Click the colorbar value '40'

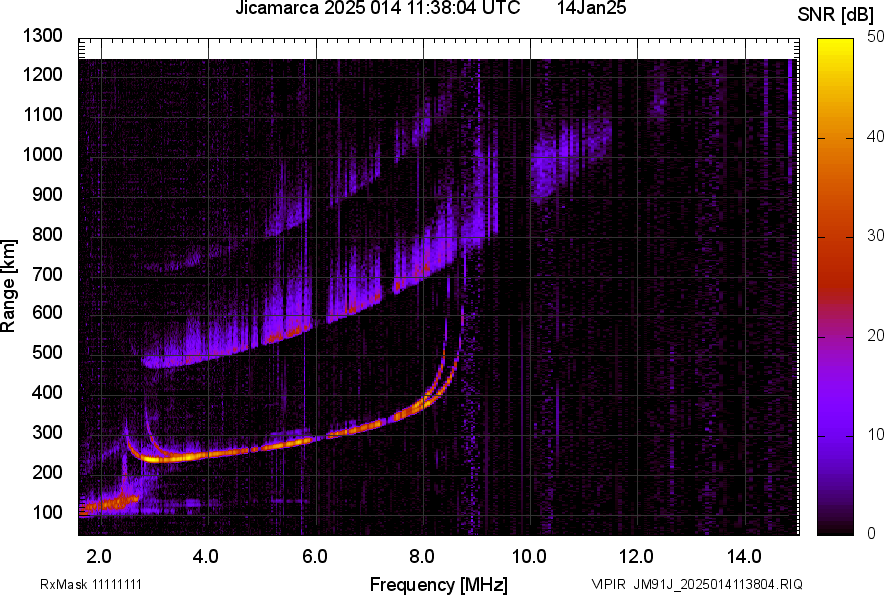coord(876,136)
